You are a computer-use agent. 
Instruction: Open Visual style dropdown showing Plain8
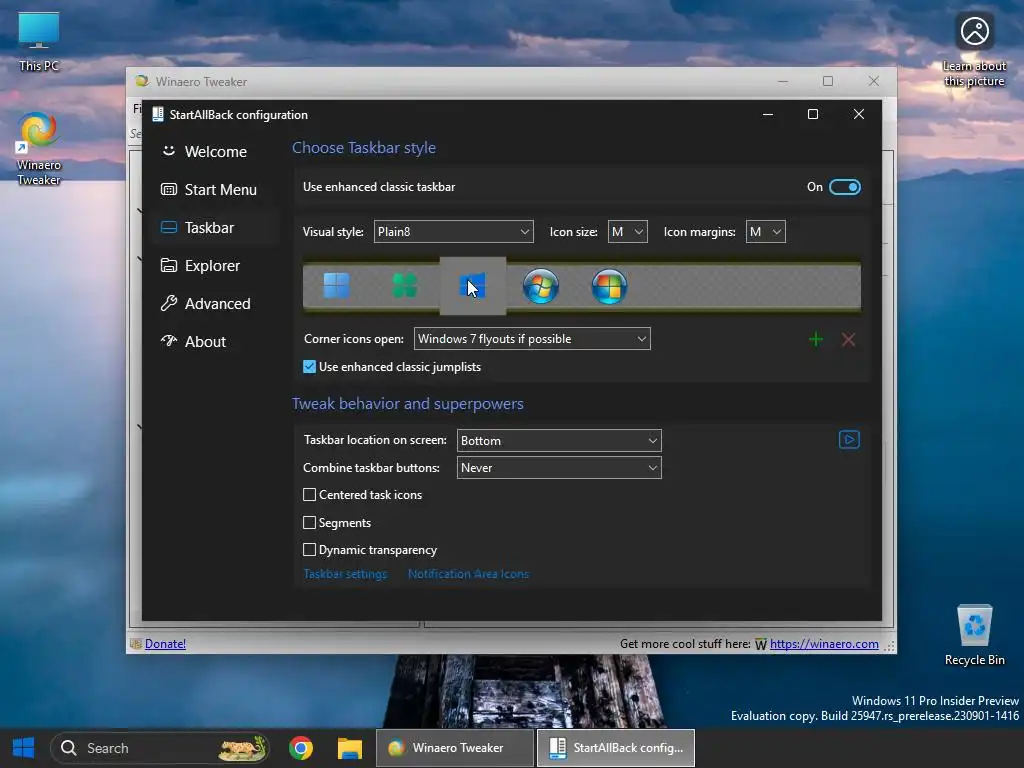[453, 232]
